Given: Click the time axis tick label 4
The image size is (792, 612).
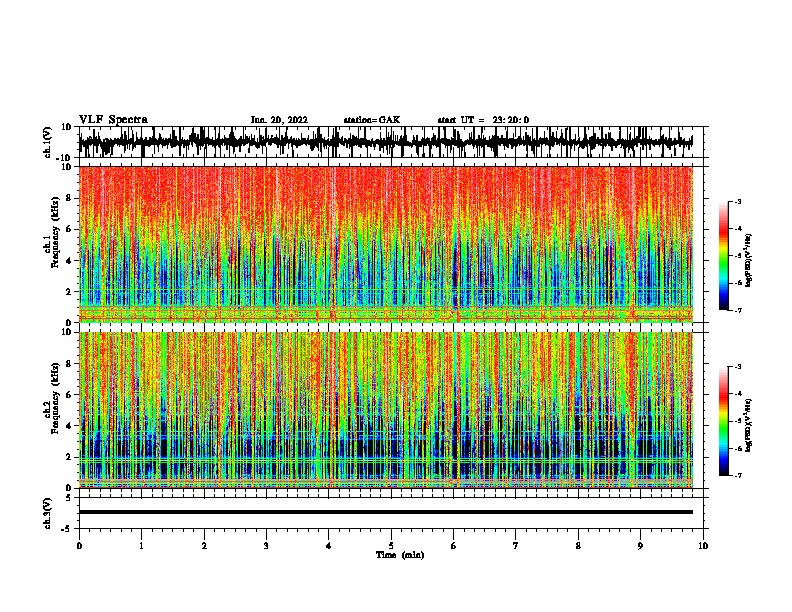Looking at the screenshot, I should [x=329, y=545].
